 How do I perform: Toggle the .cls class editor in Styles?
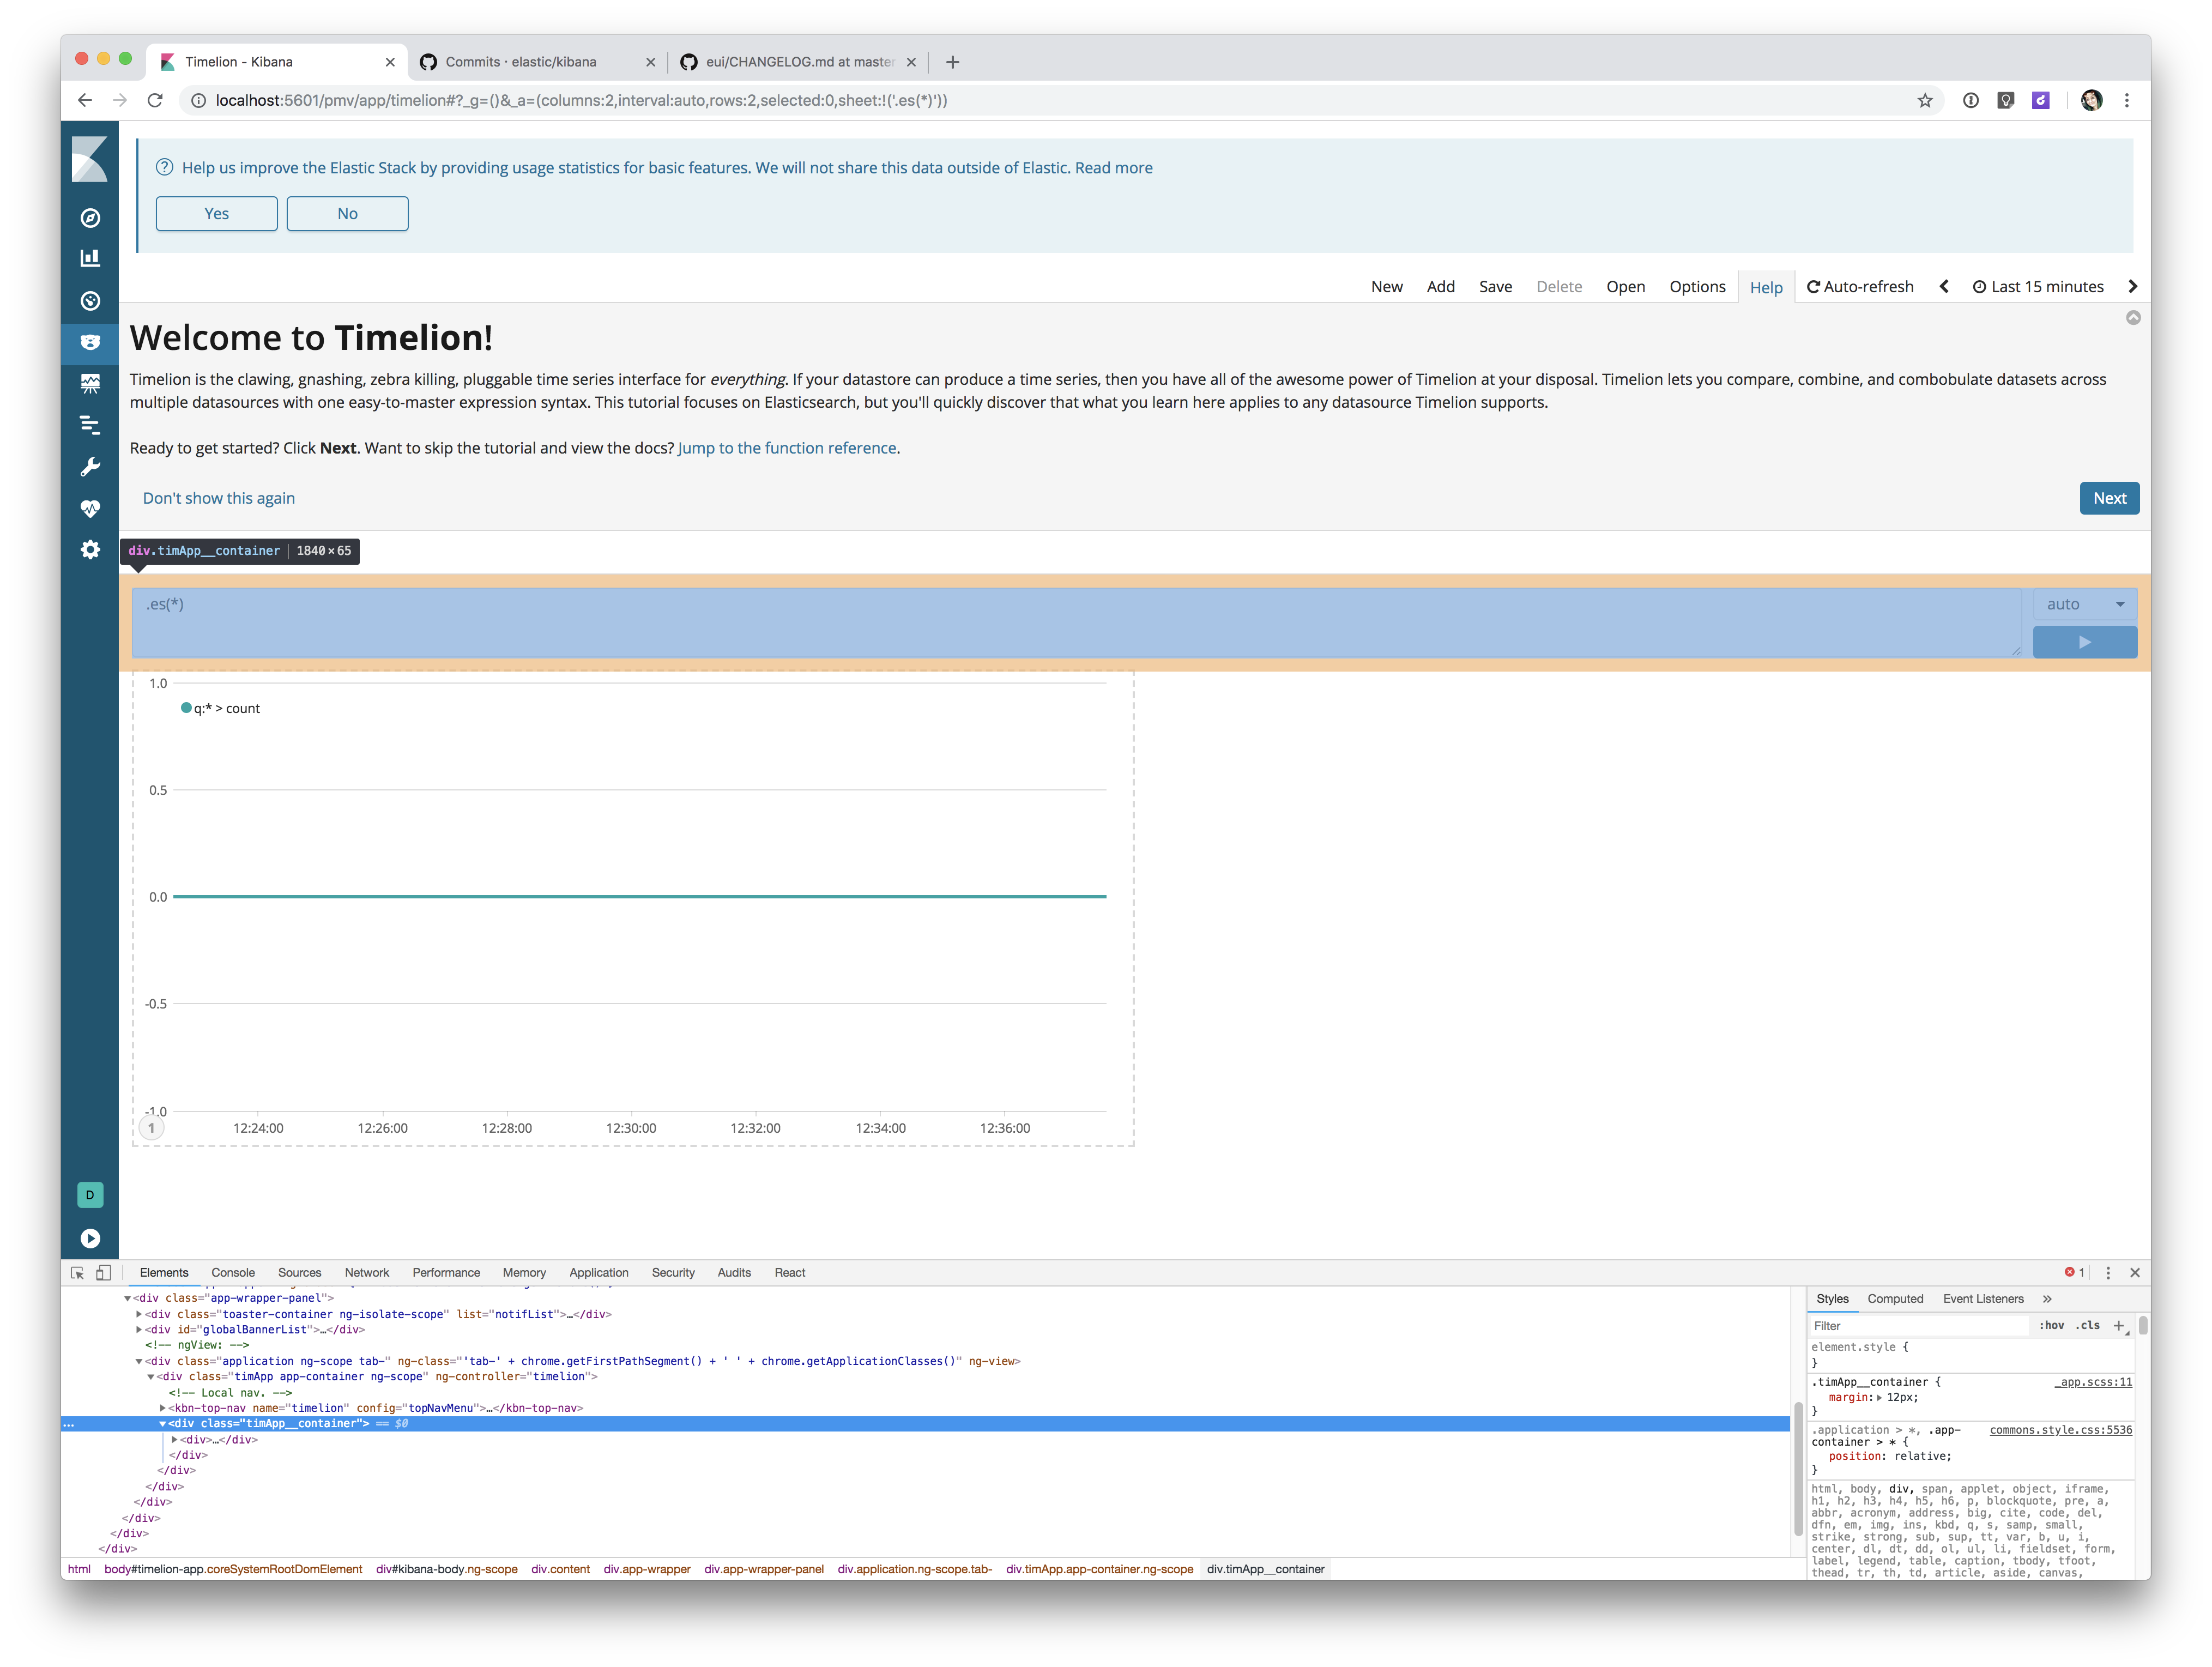click(2088, 1325)
